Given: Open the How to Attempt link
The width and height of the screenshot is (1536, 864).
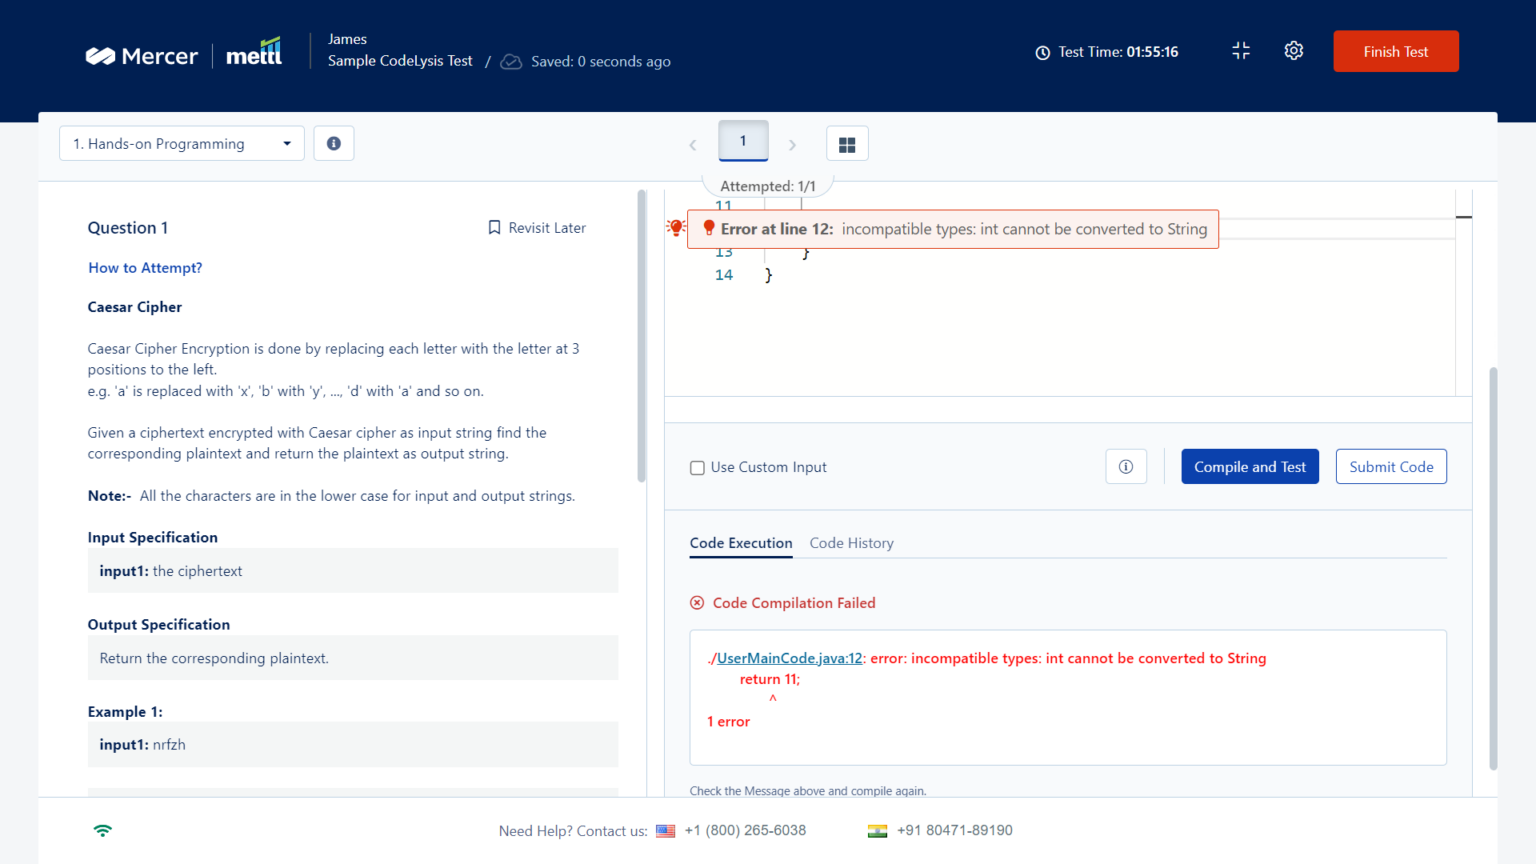Looking at the screenshot, I should tap(144, 267).
